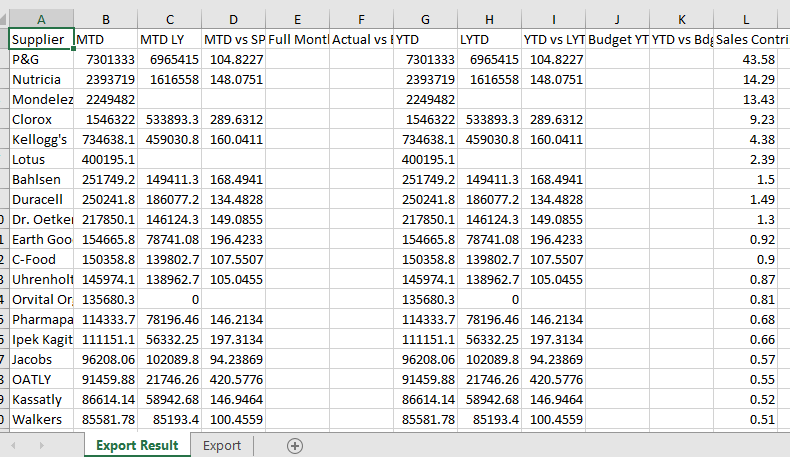The image size is (790, 457).
Task: Add a new sheet with plus icon
Action: [295, 445]
